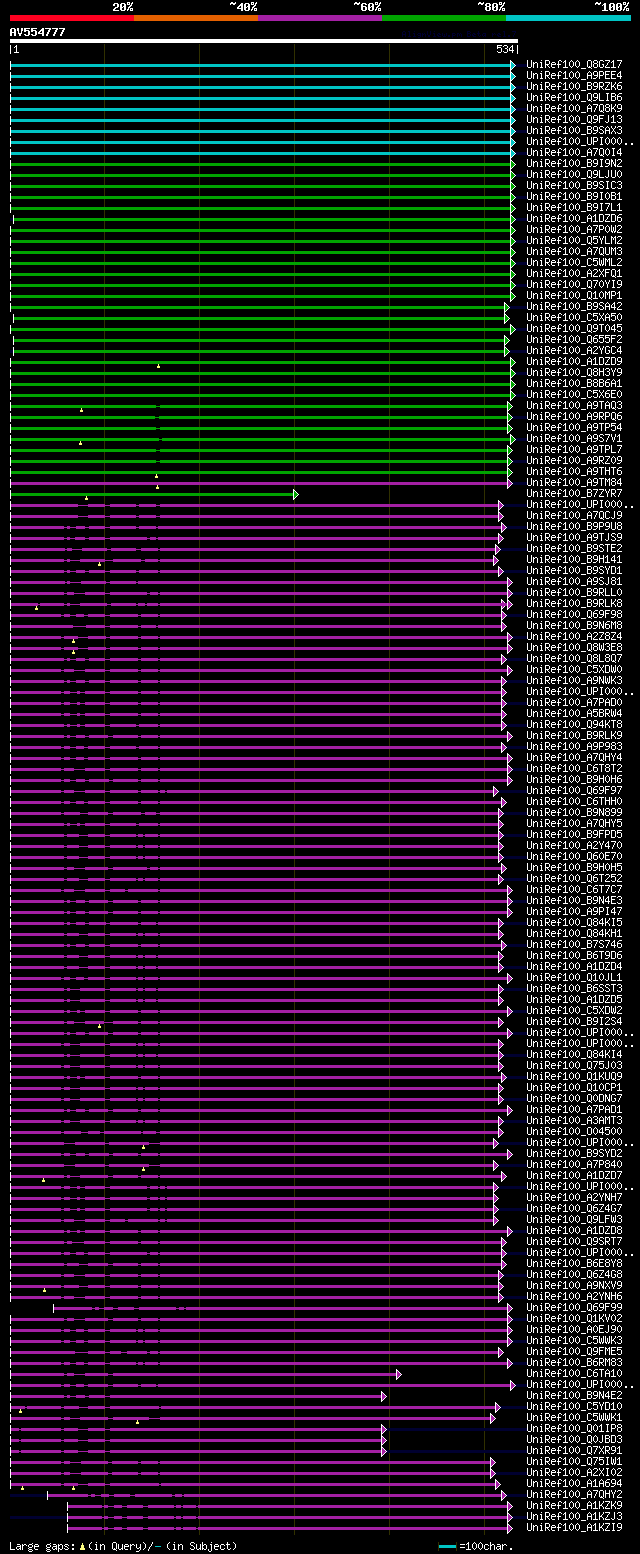
Task: Open entry UniRef100_Q655F2
Action: pyautogui.click(x=574, y=339)
